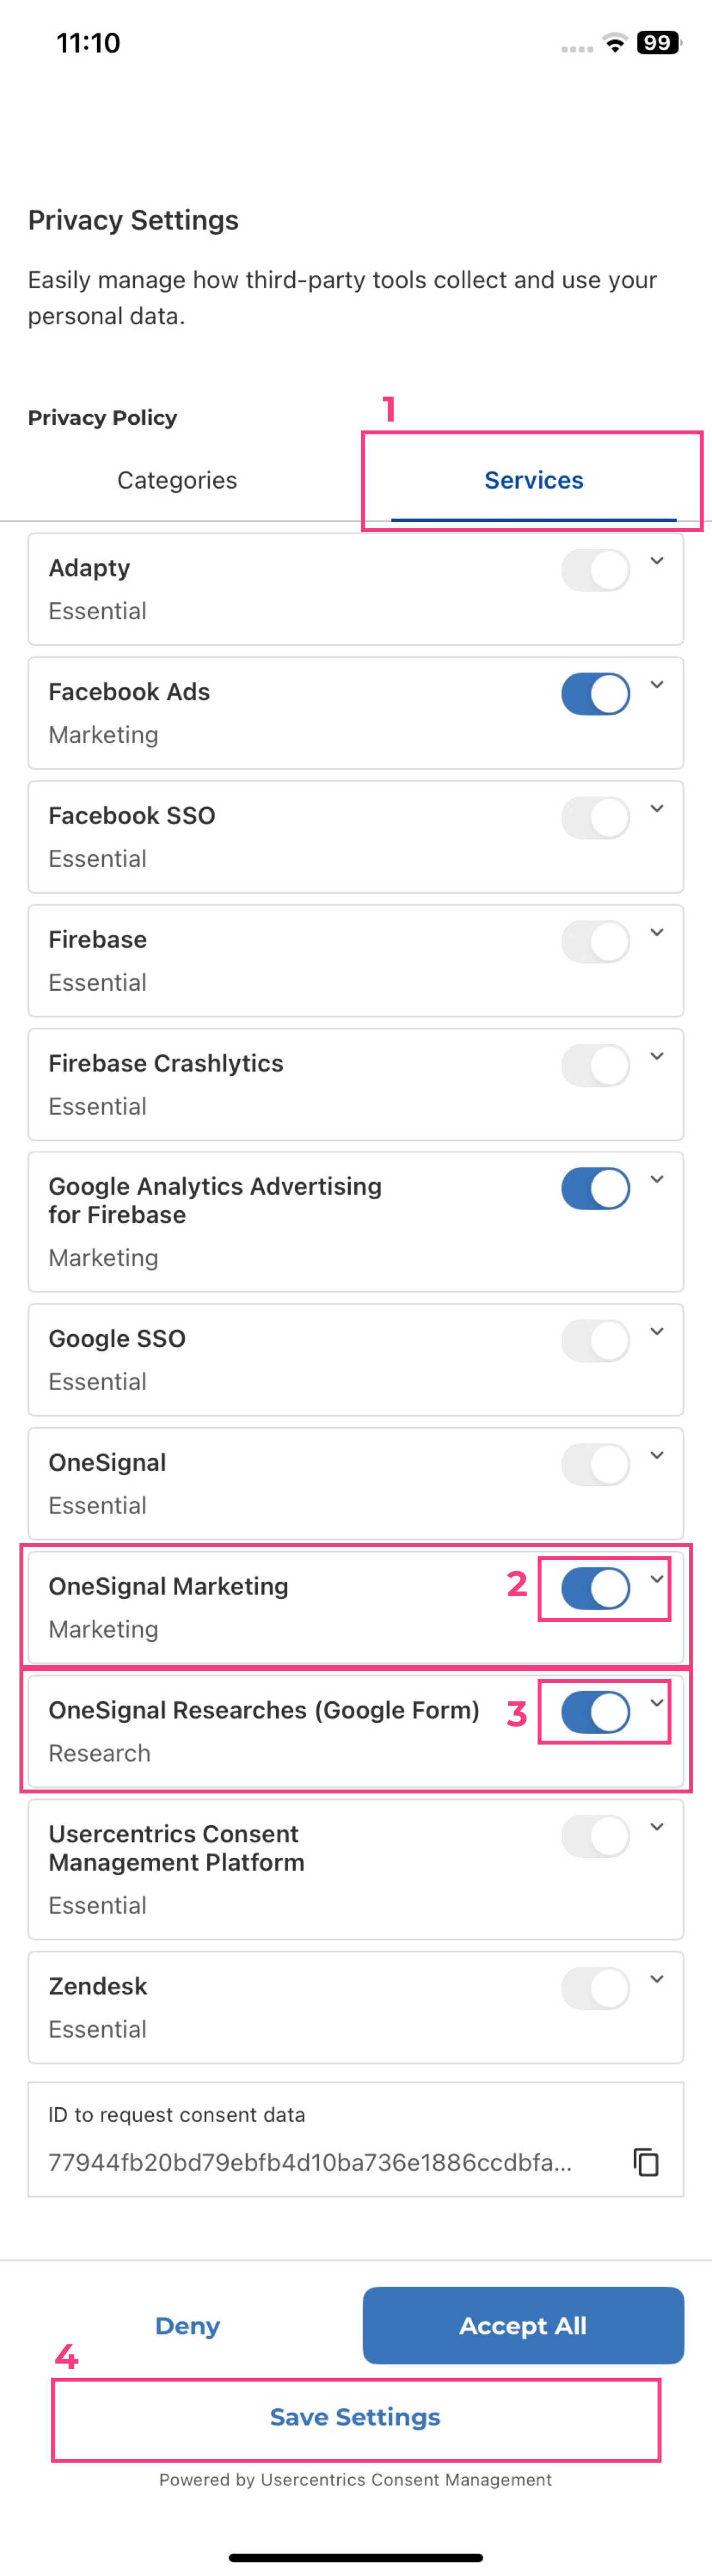This screenshot has height=2576, width=712.
Task: Expand Firebase Crashlytics details chevron
Action: tap(657, 1056)
